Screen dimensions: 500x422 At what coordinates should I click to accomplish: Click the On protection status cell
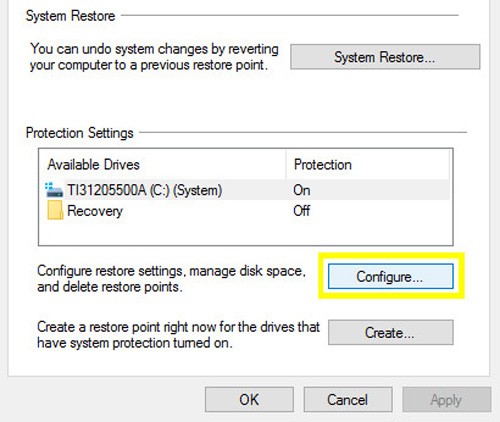click(x=302, y=190)
